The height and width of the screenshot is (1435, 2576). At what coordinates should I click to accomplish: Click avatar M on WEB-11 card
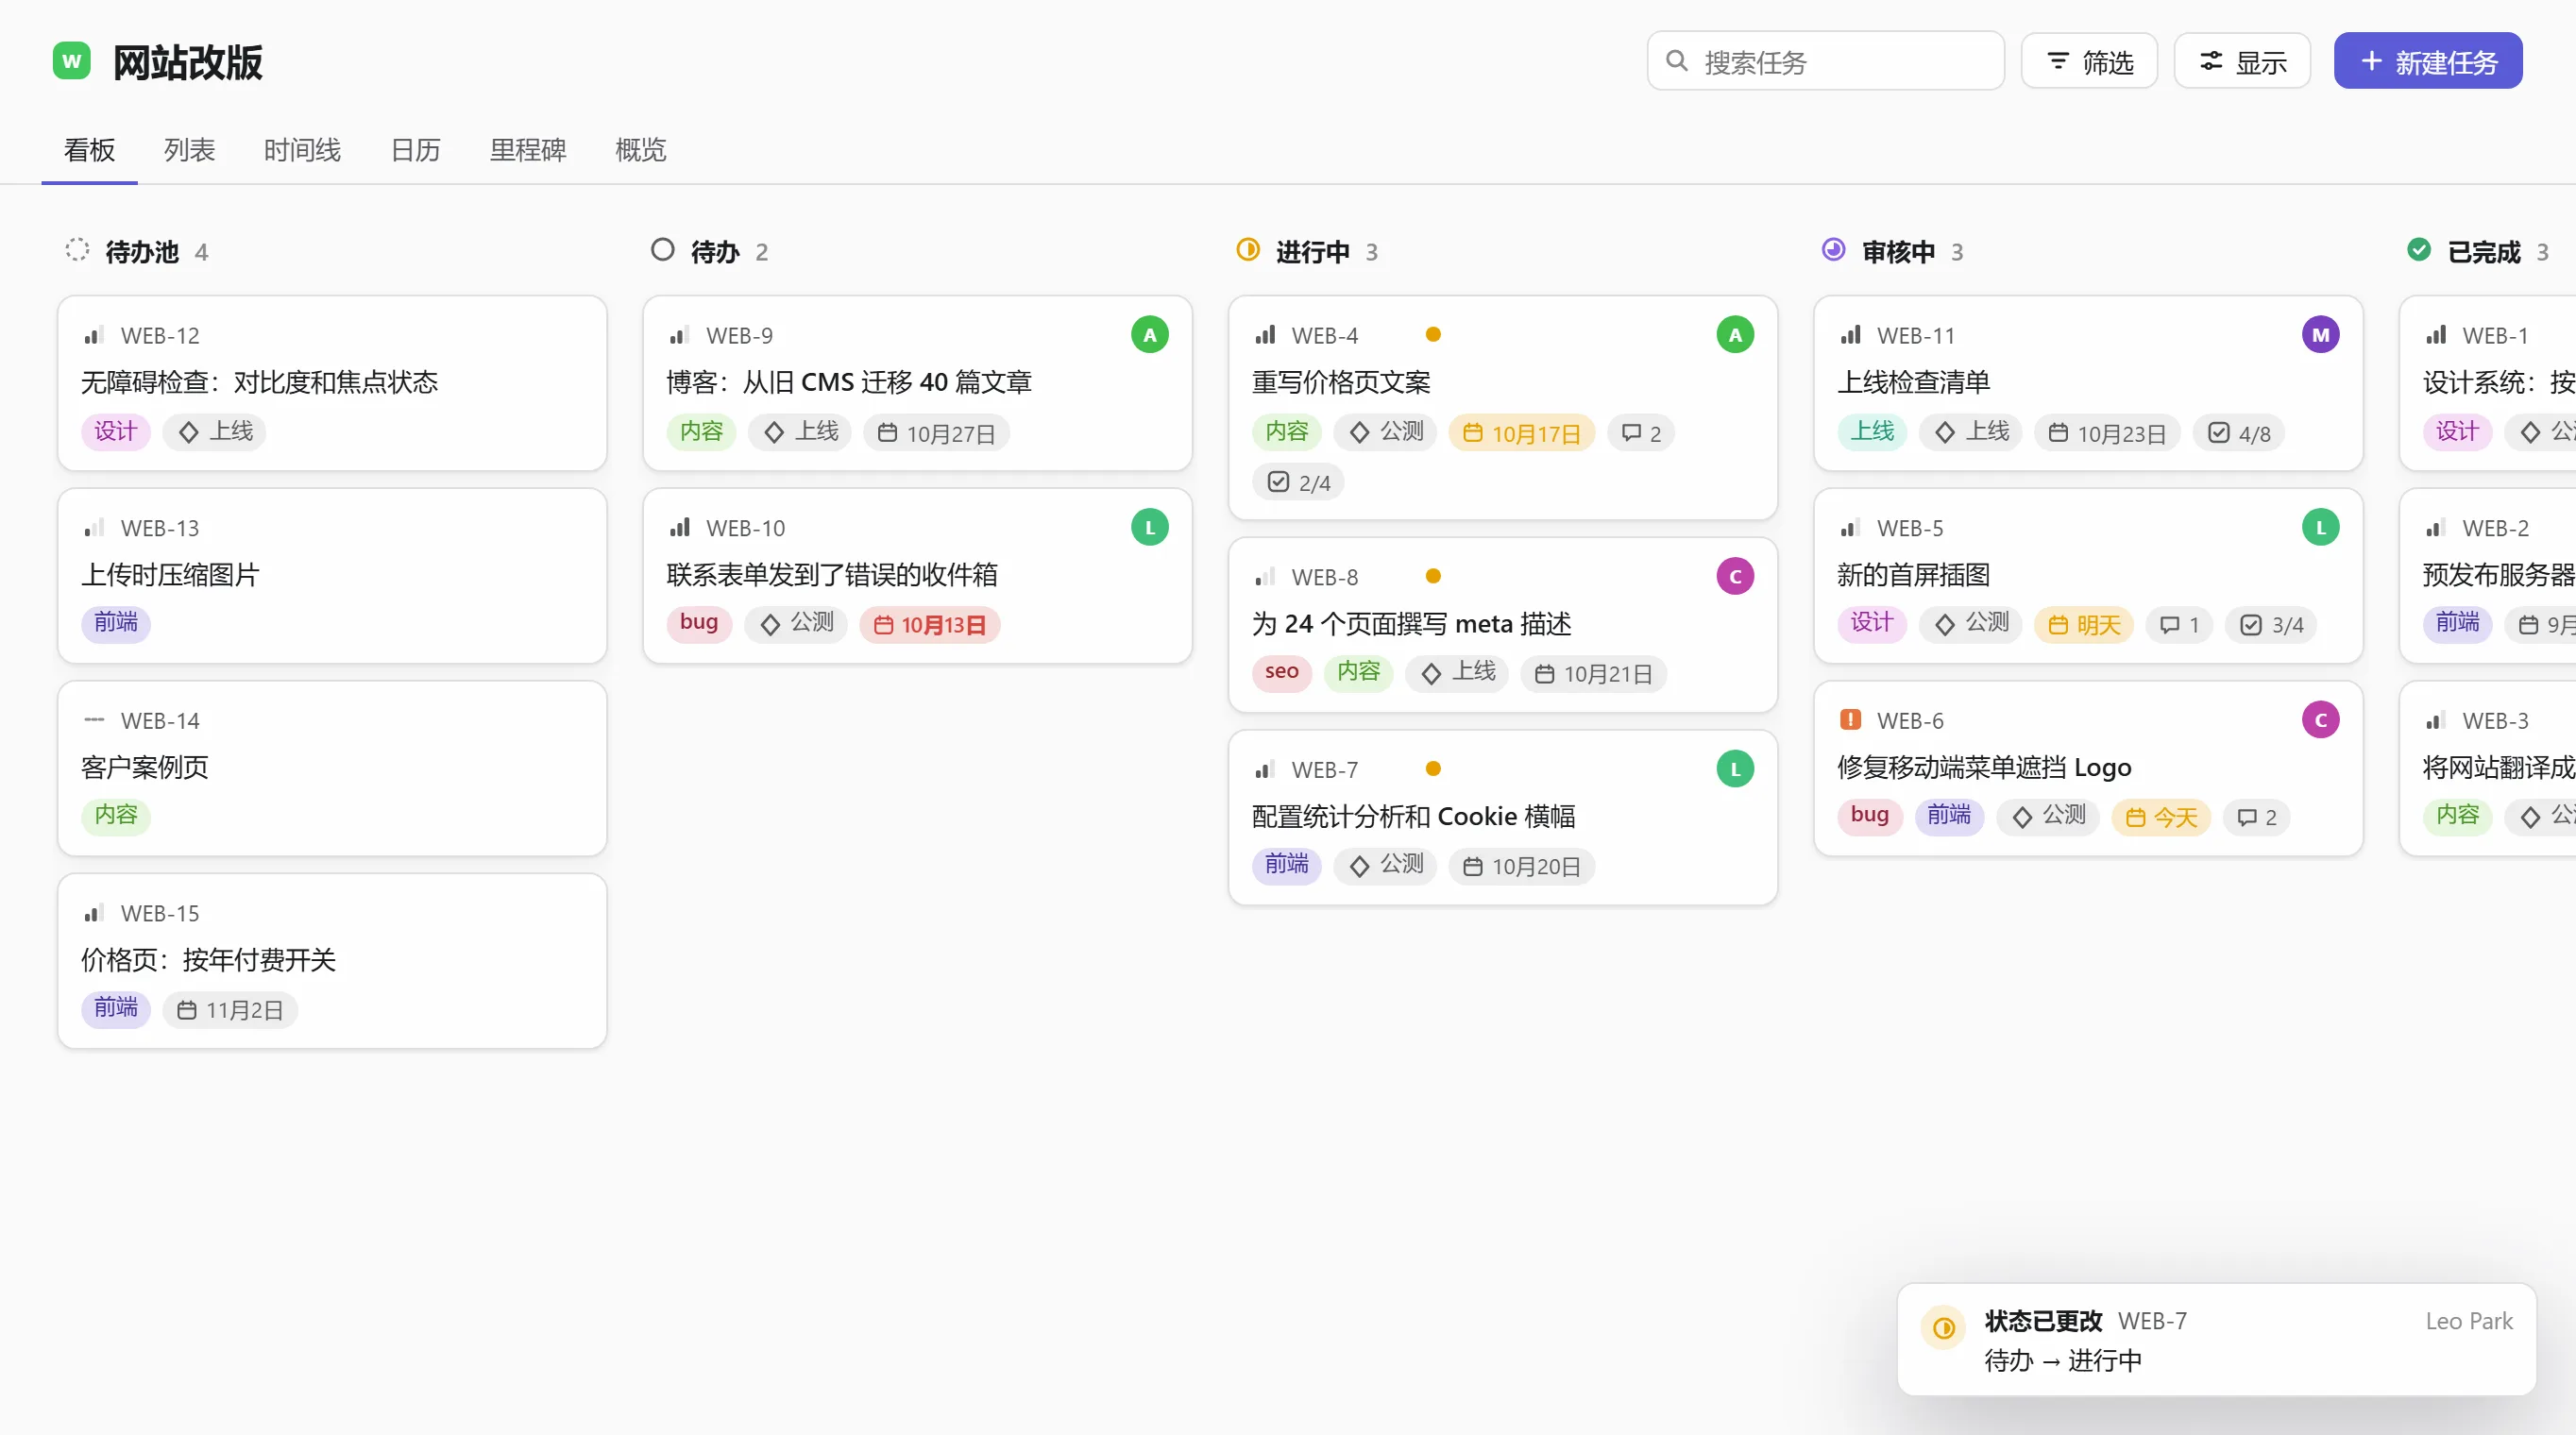click(2320, 335)
